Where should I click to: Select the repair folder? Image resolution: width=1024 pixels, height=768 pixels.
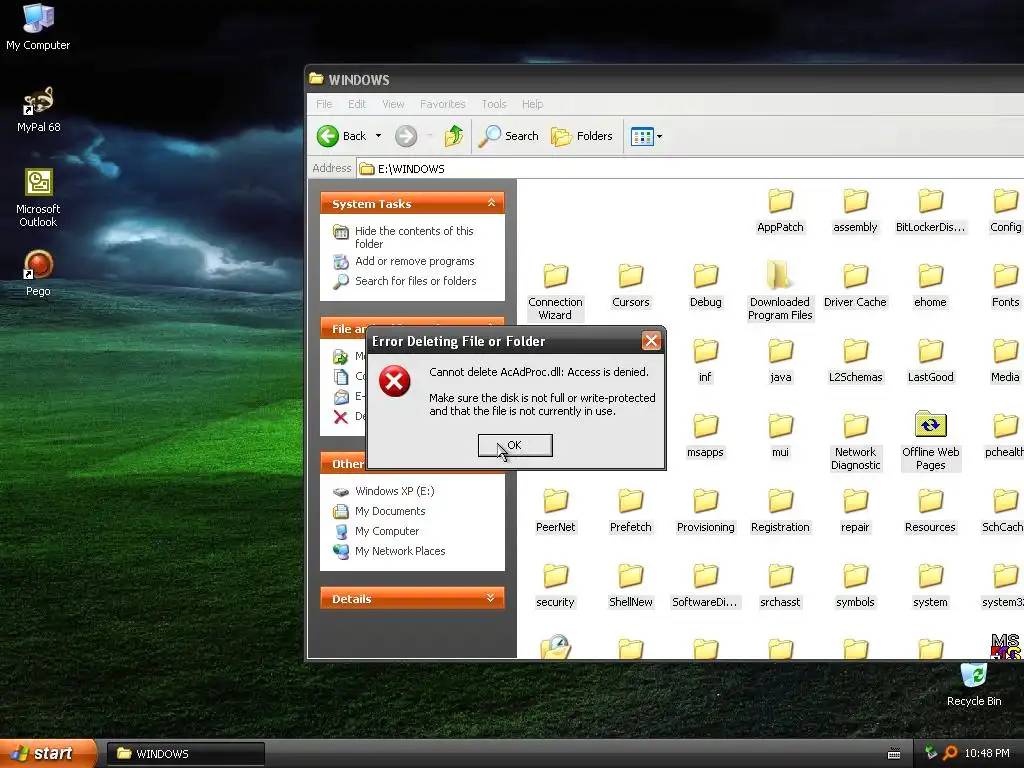coord(855,511)
